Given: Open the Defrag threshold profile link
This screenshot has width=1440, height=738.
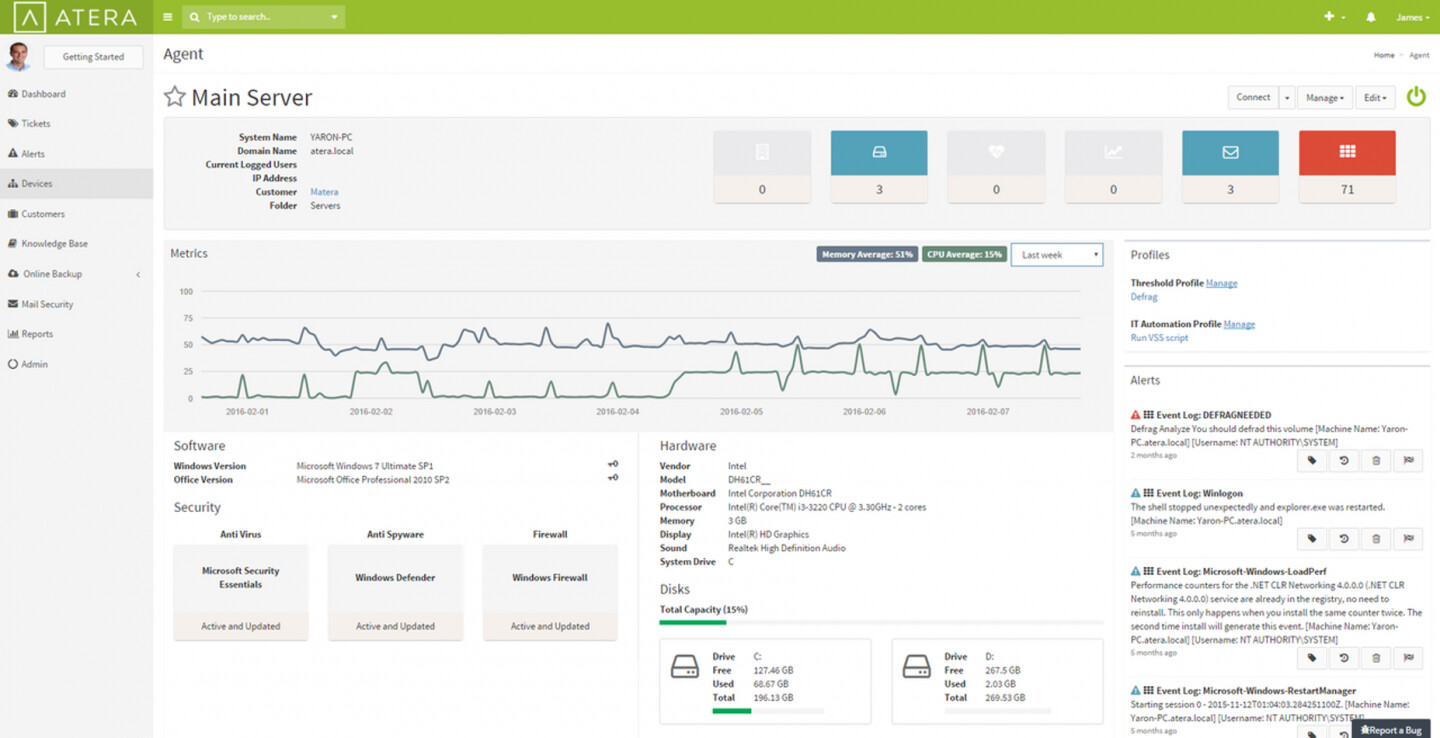Looking at the screenshot, I should pos(1144,297).
